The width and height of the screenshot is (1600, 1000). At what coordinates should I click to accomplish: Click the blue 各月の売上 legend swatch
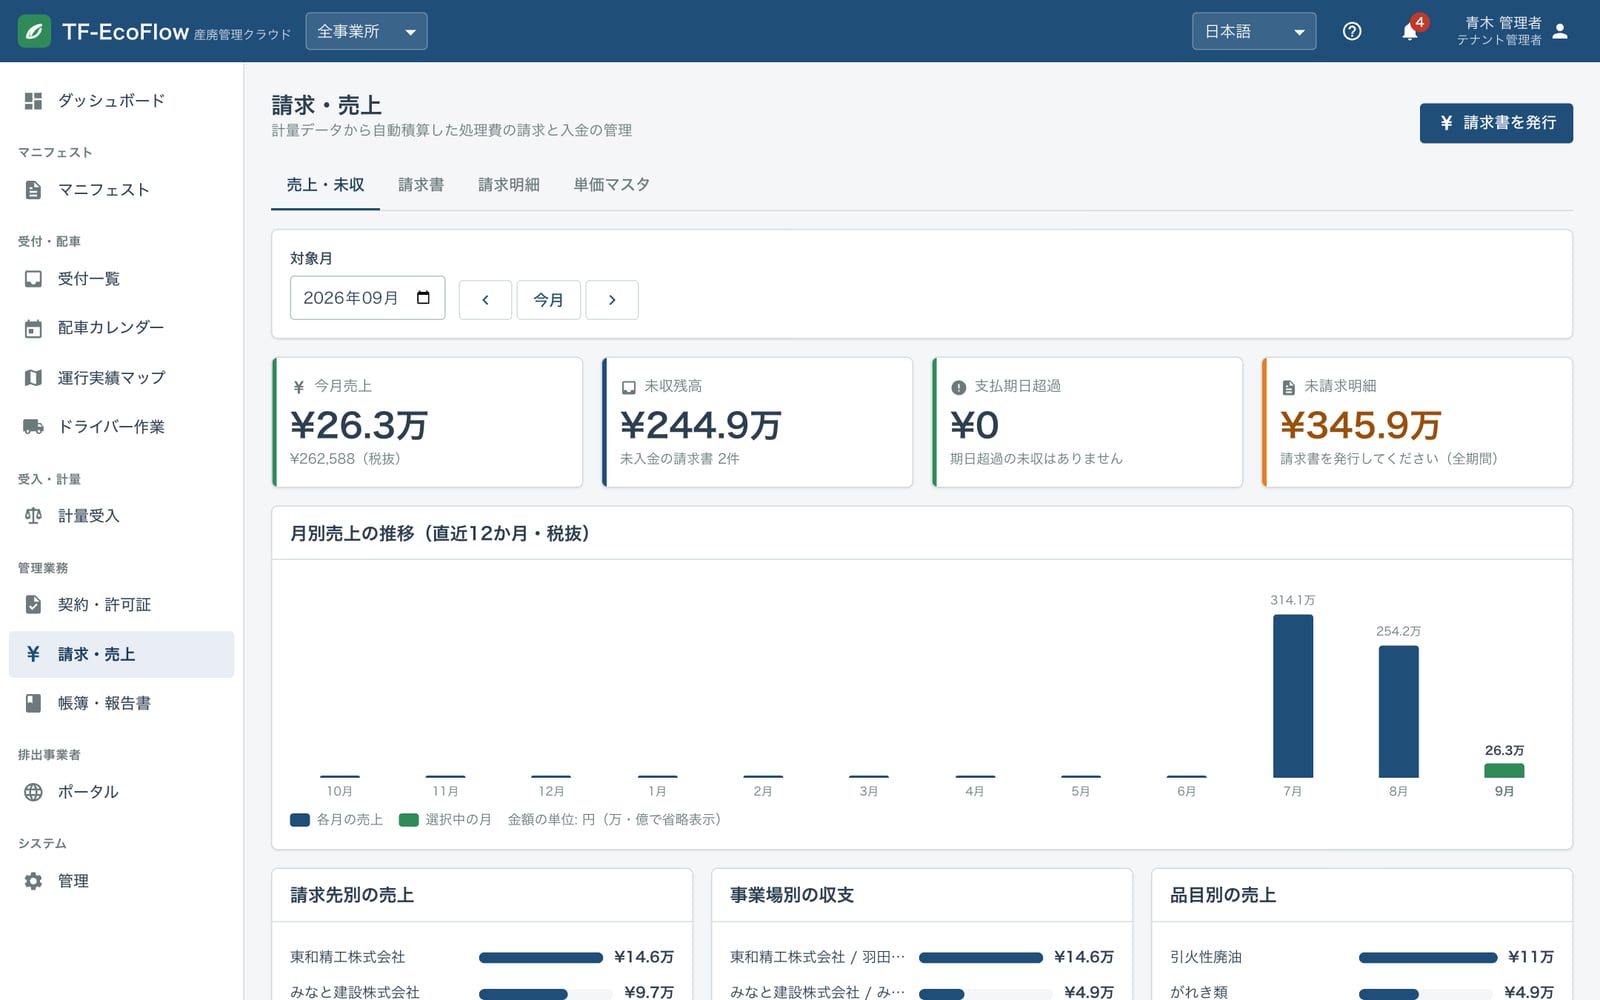300,820
